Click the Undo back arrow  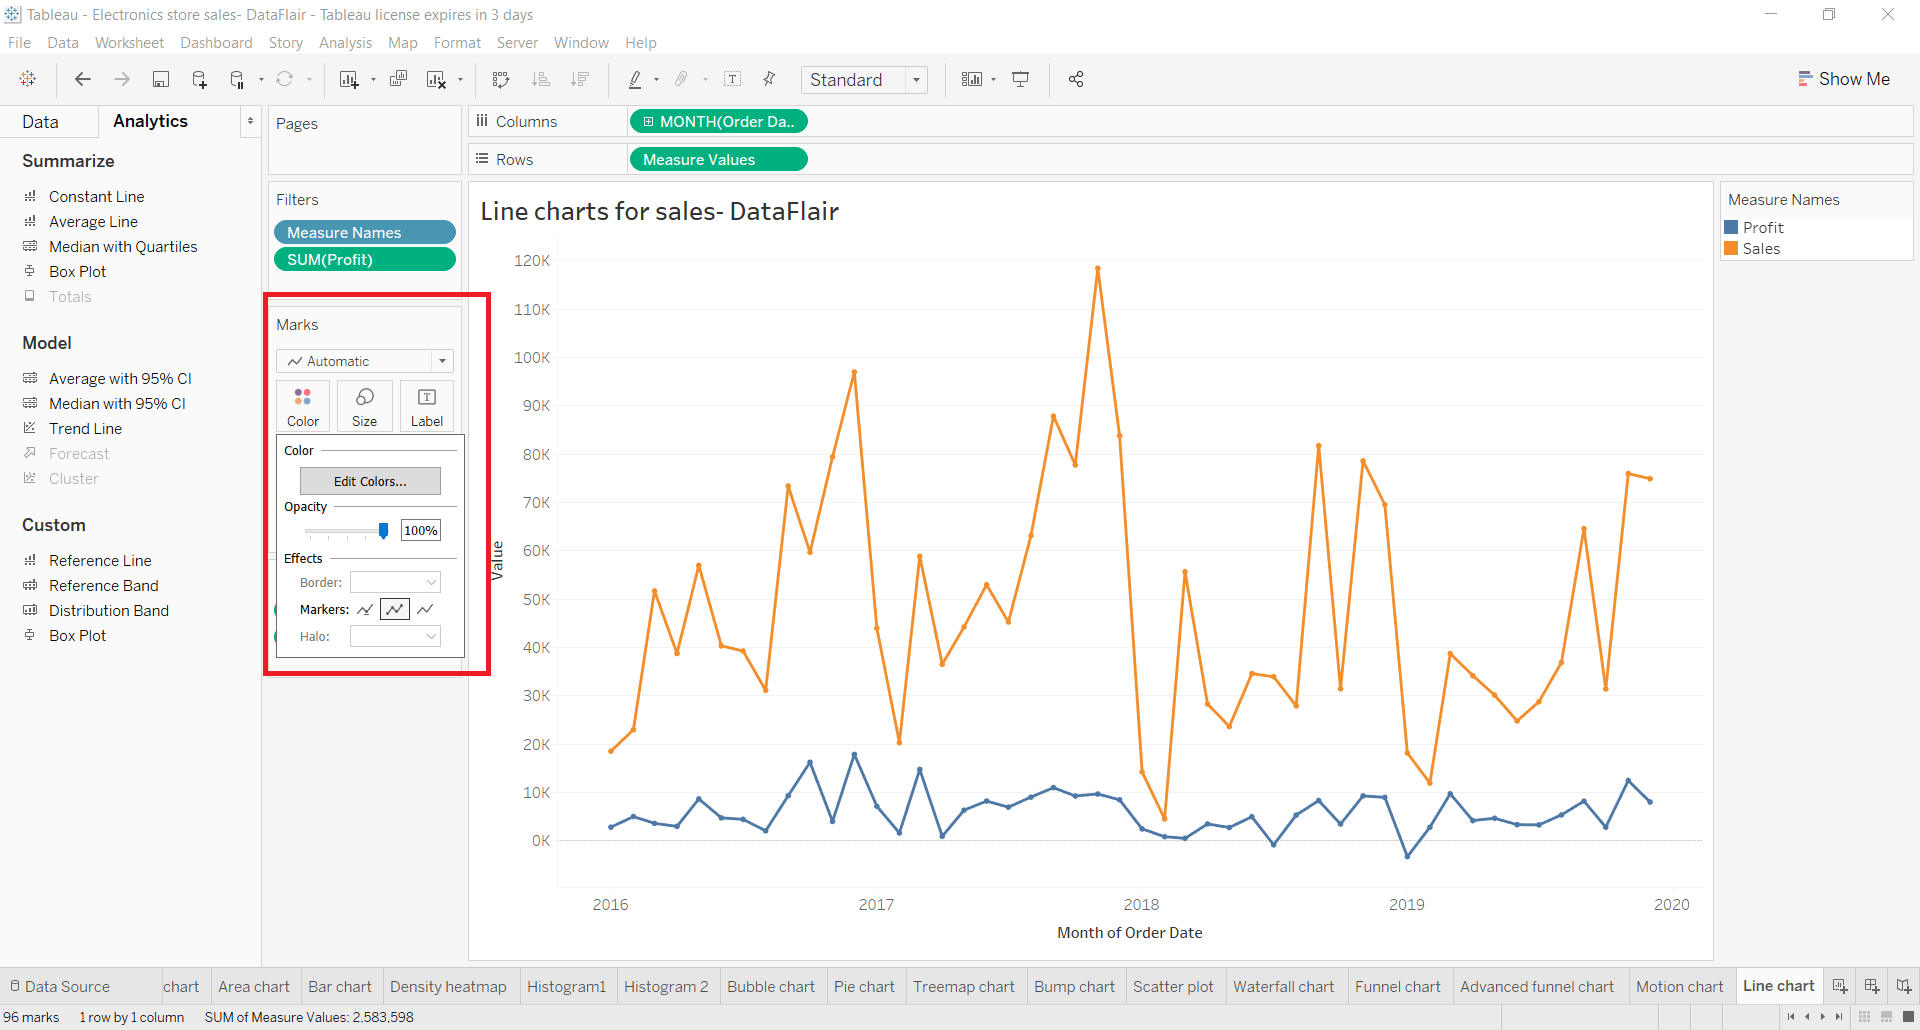pyautogui.click(x=83, y=79)
